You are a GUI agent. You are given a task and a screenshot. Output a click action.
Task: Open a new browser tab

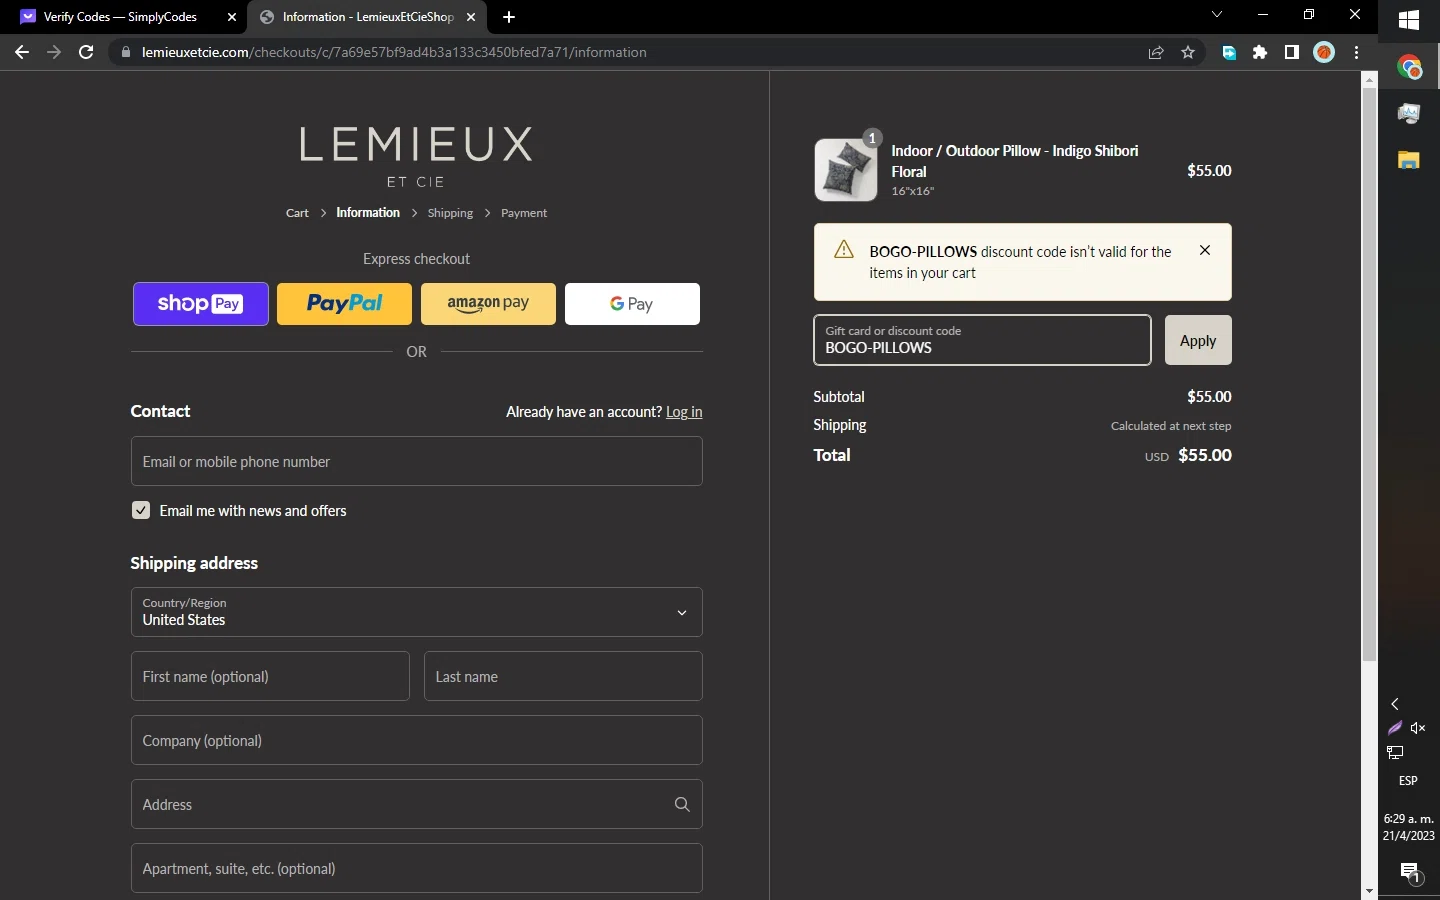coord(509,17)
